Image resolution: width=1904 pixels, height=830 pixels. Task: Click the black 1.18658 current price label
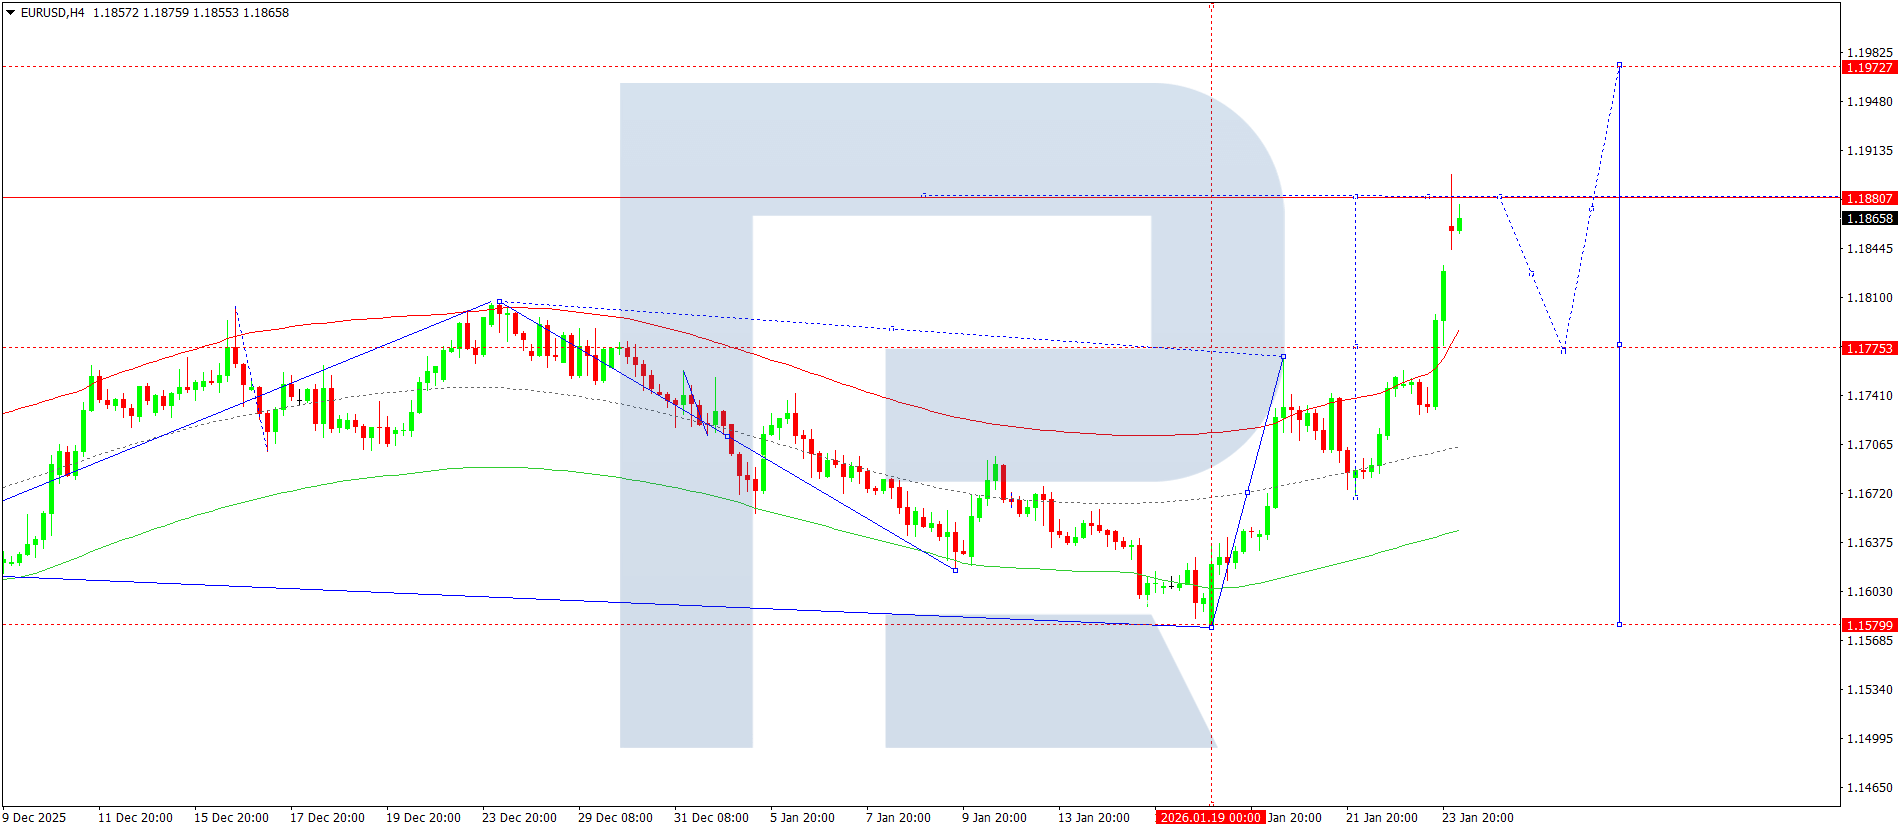(1868, 218)
